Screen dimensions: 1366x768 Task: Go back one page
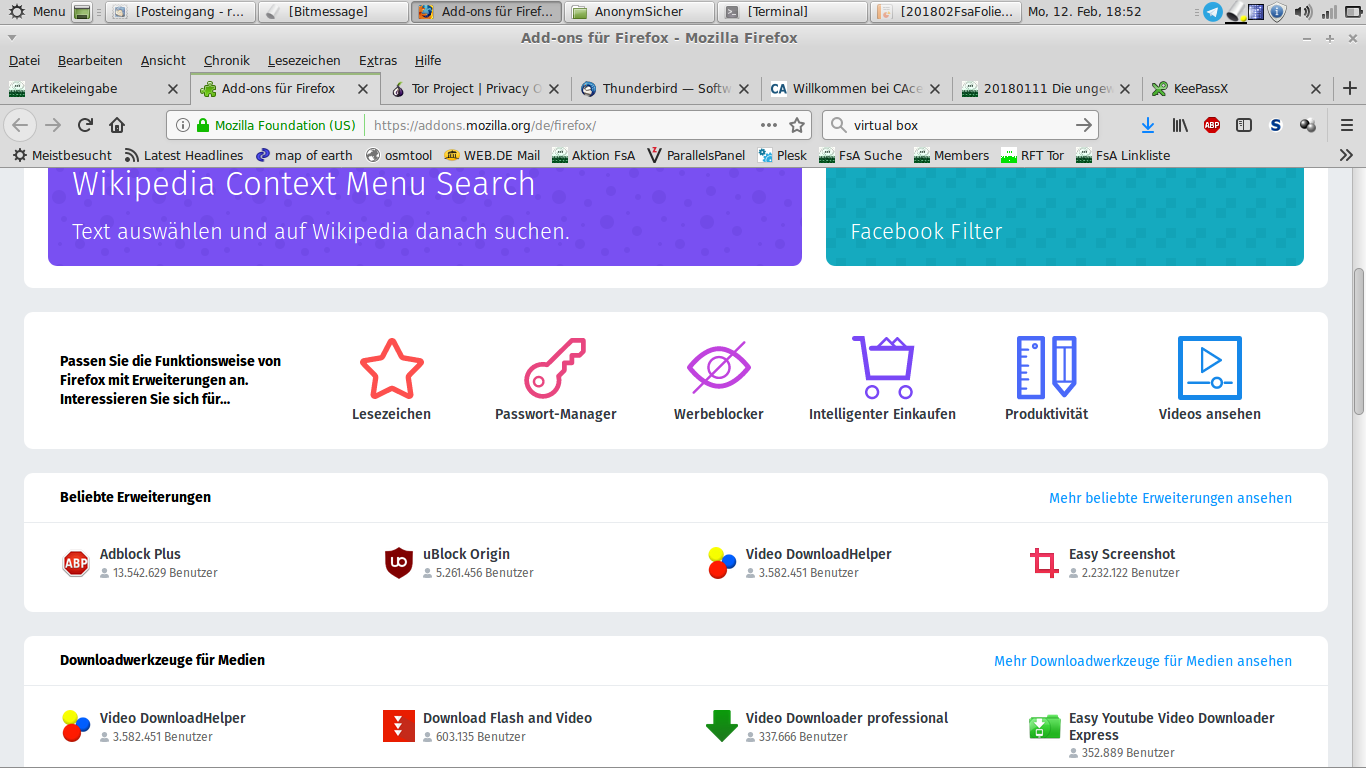pos(21,125)
